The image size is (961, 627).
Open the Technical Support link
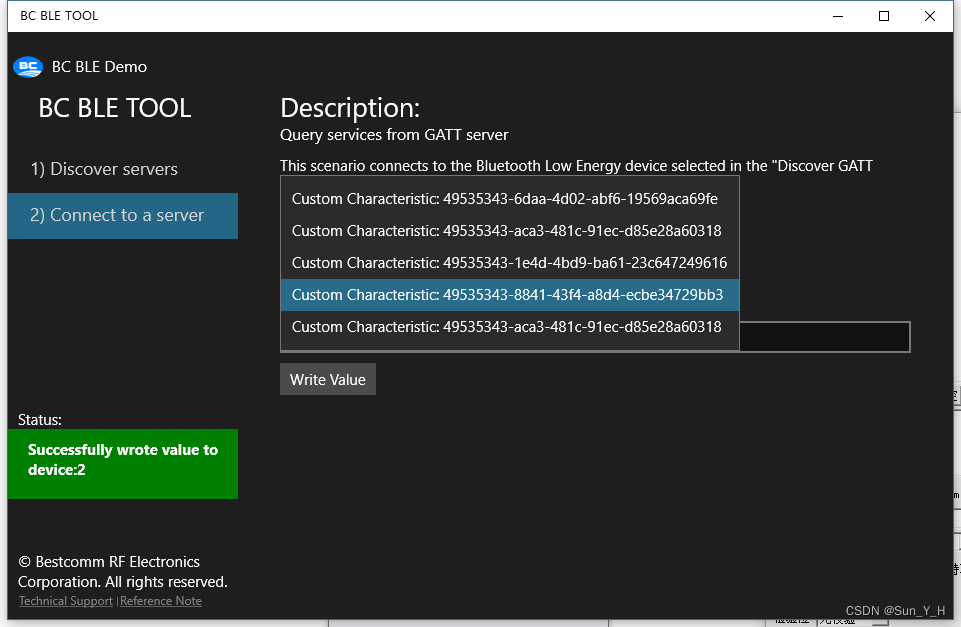(66, 601)
